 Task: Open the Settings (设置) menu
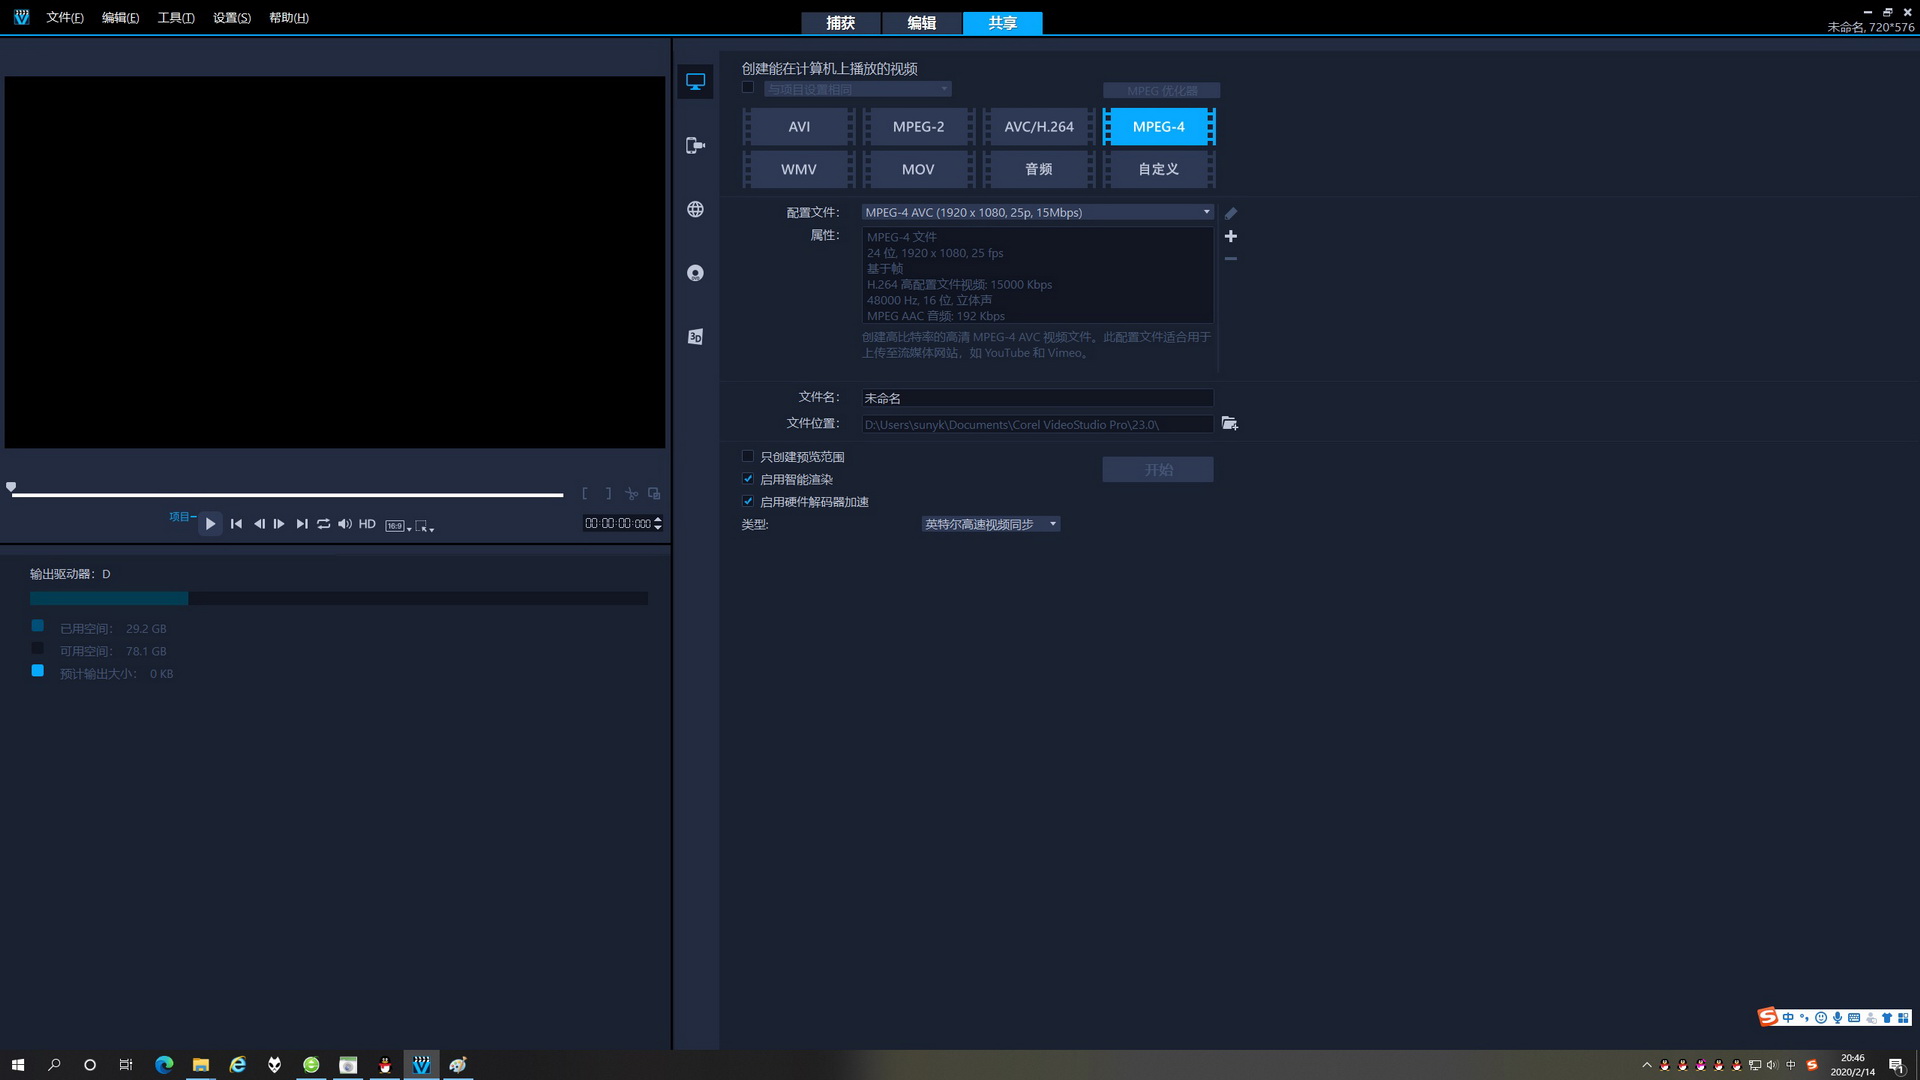pyautogui.click(x=232, y=18)
